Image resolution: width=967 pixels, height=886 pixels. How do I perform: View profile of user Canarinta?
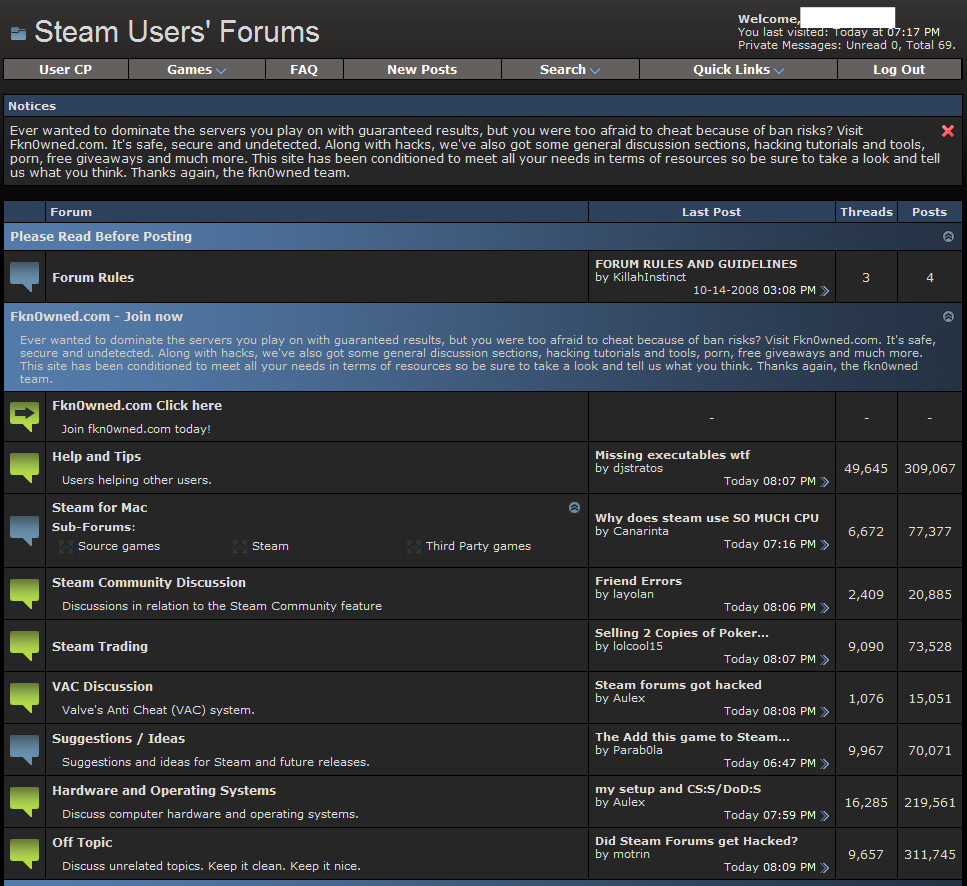click(x=640, y=531)
